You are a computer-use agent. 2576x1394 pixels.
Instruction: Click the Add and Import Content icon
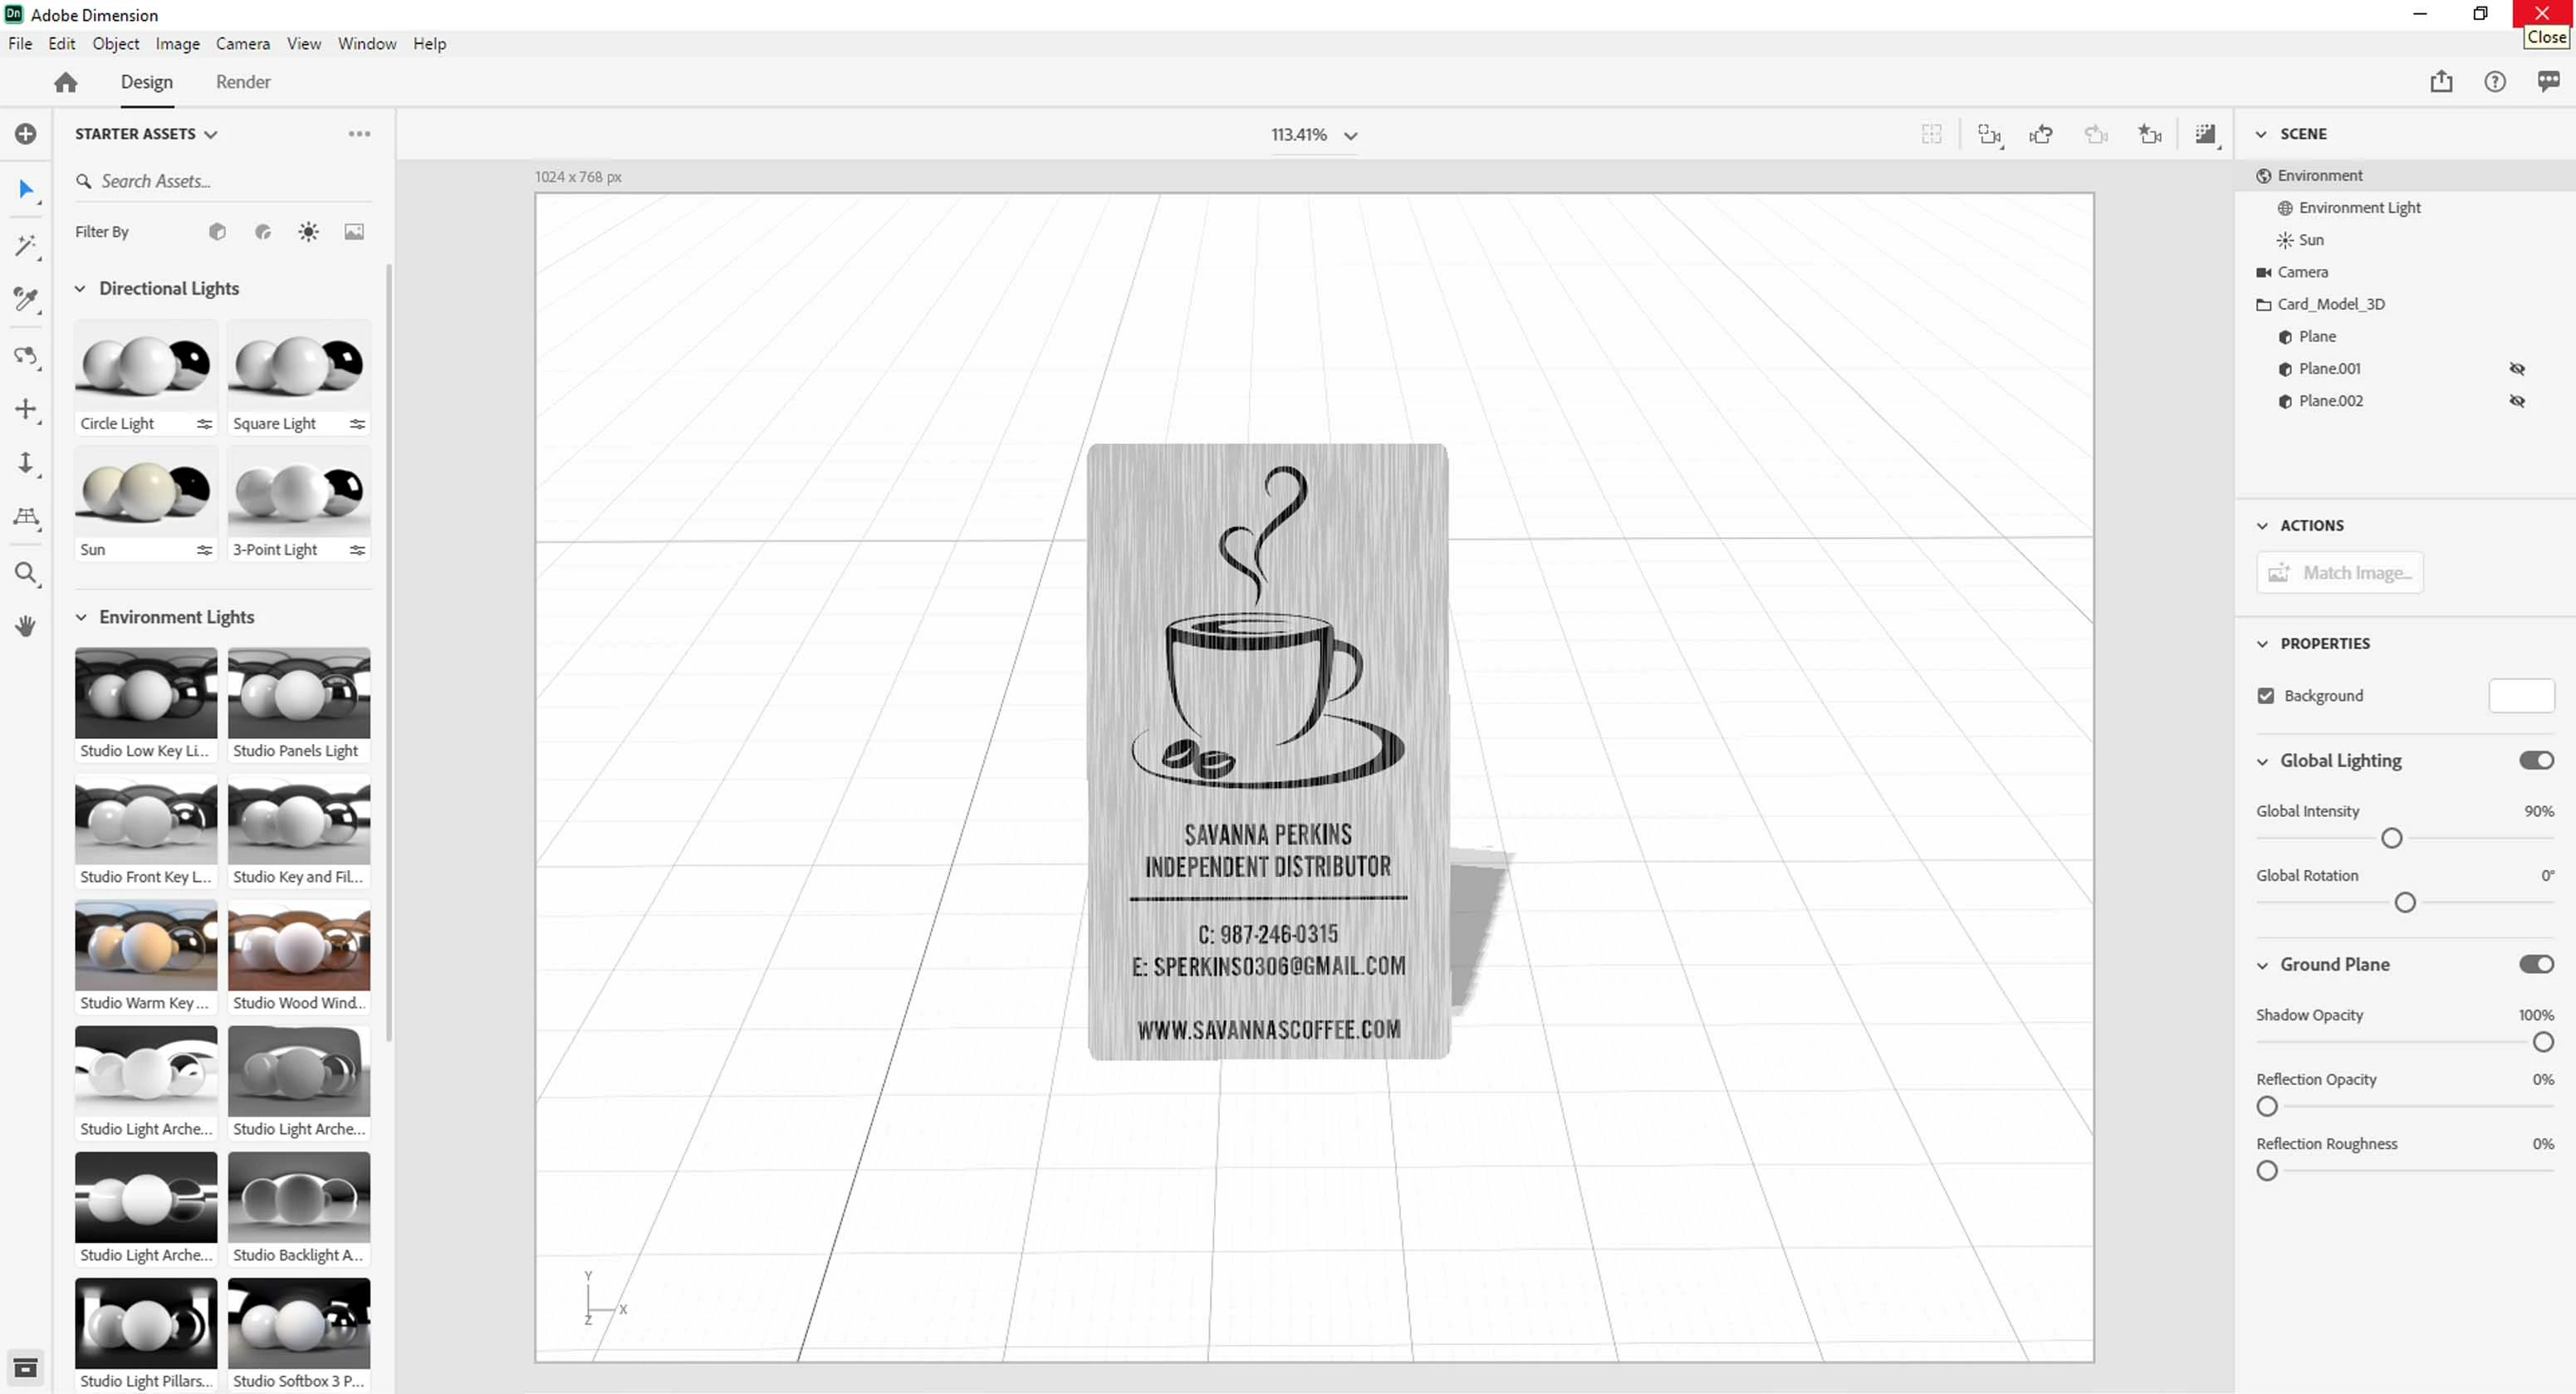(25, 134)
